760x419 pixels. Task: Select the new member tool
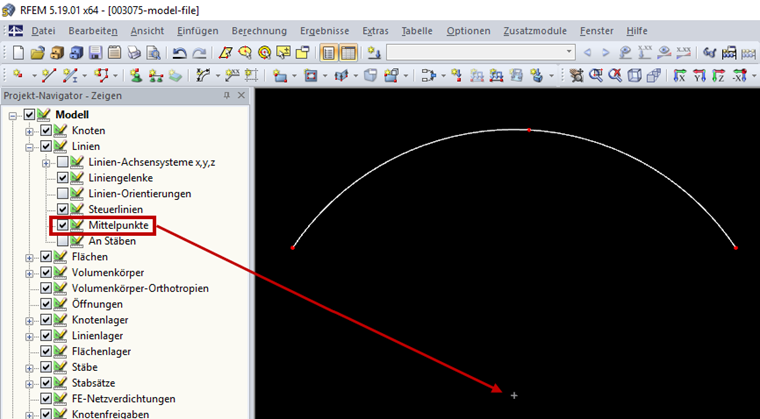click(x=71, y=75)
